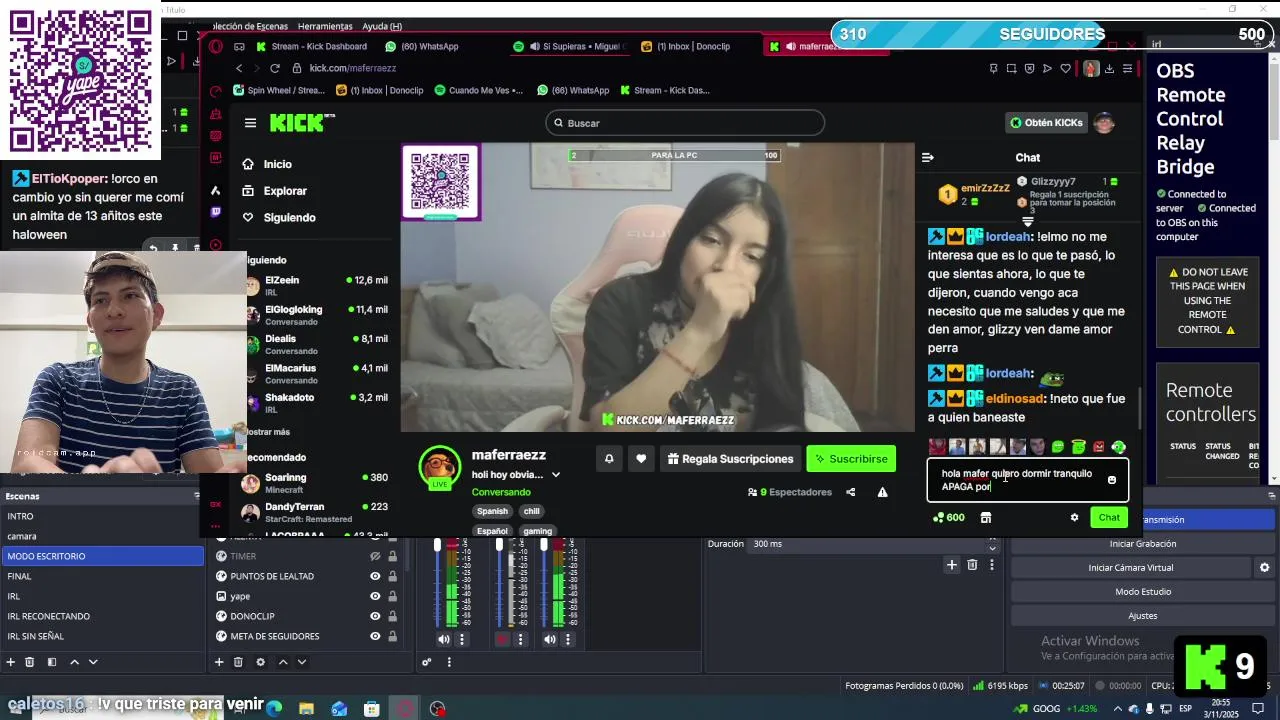The image size is (1280, 720).
Task: Move selected scene down with arrow
Action: [x=93, y=662]
